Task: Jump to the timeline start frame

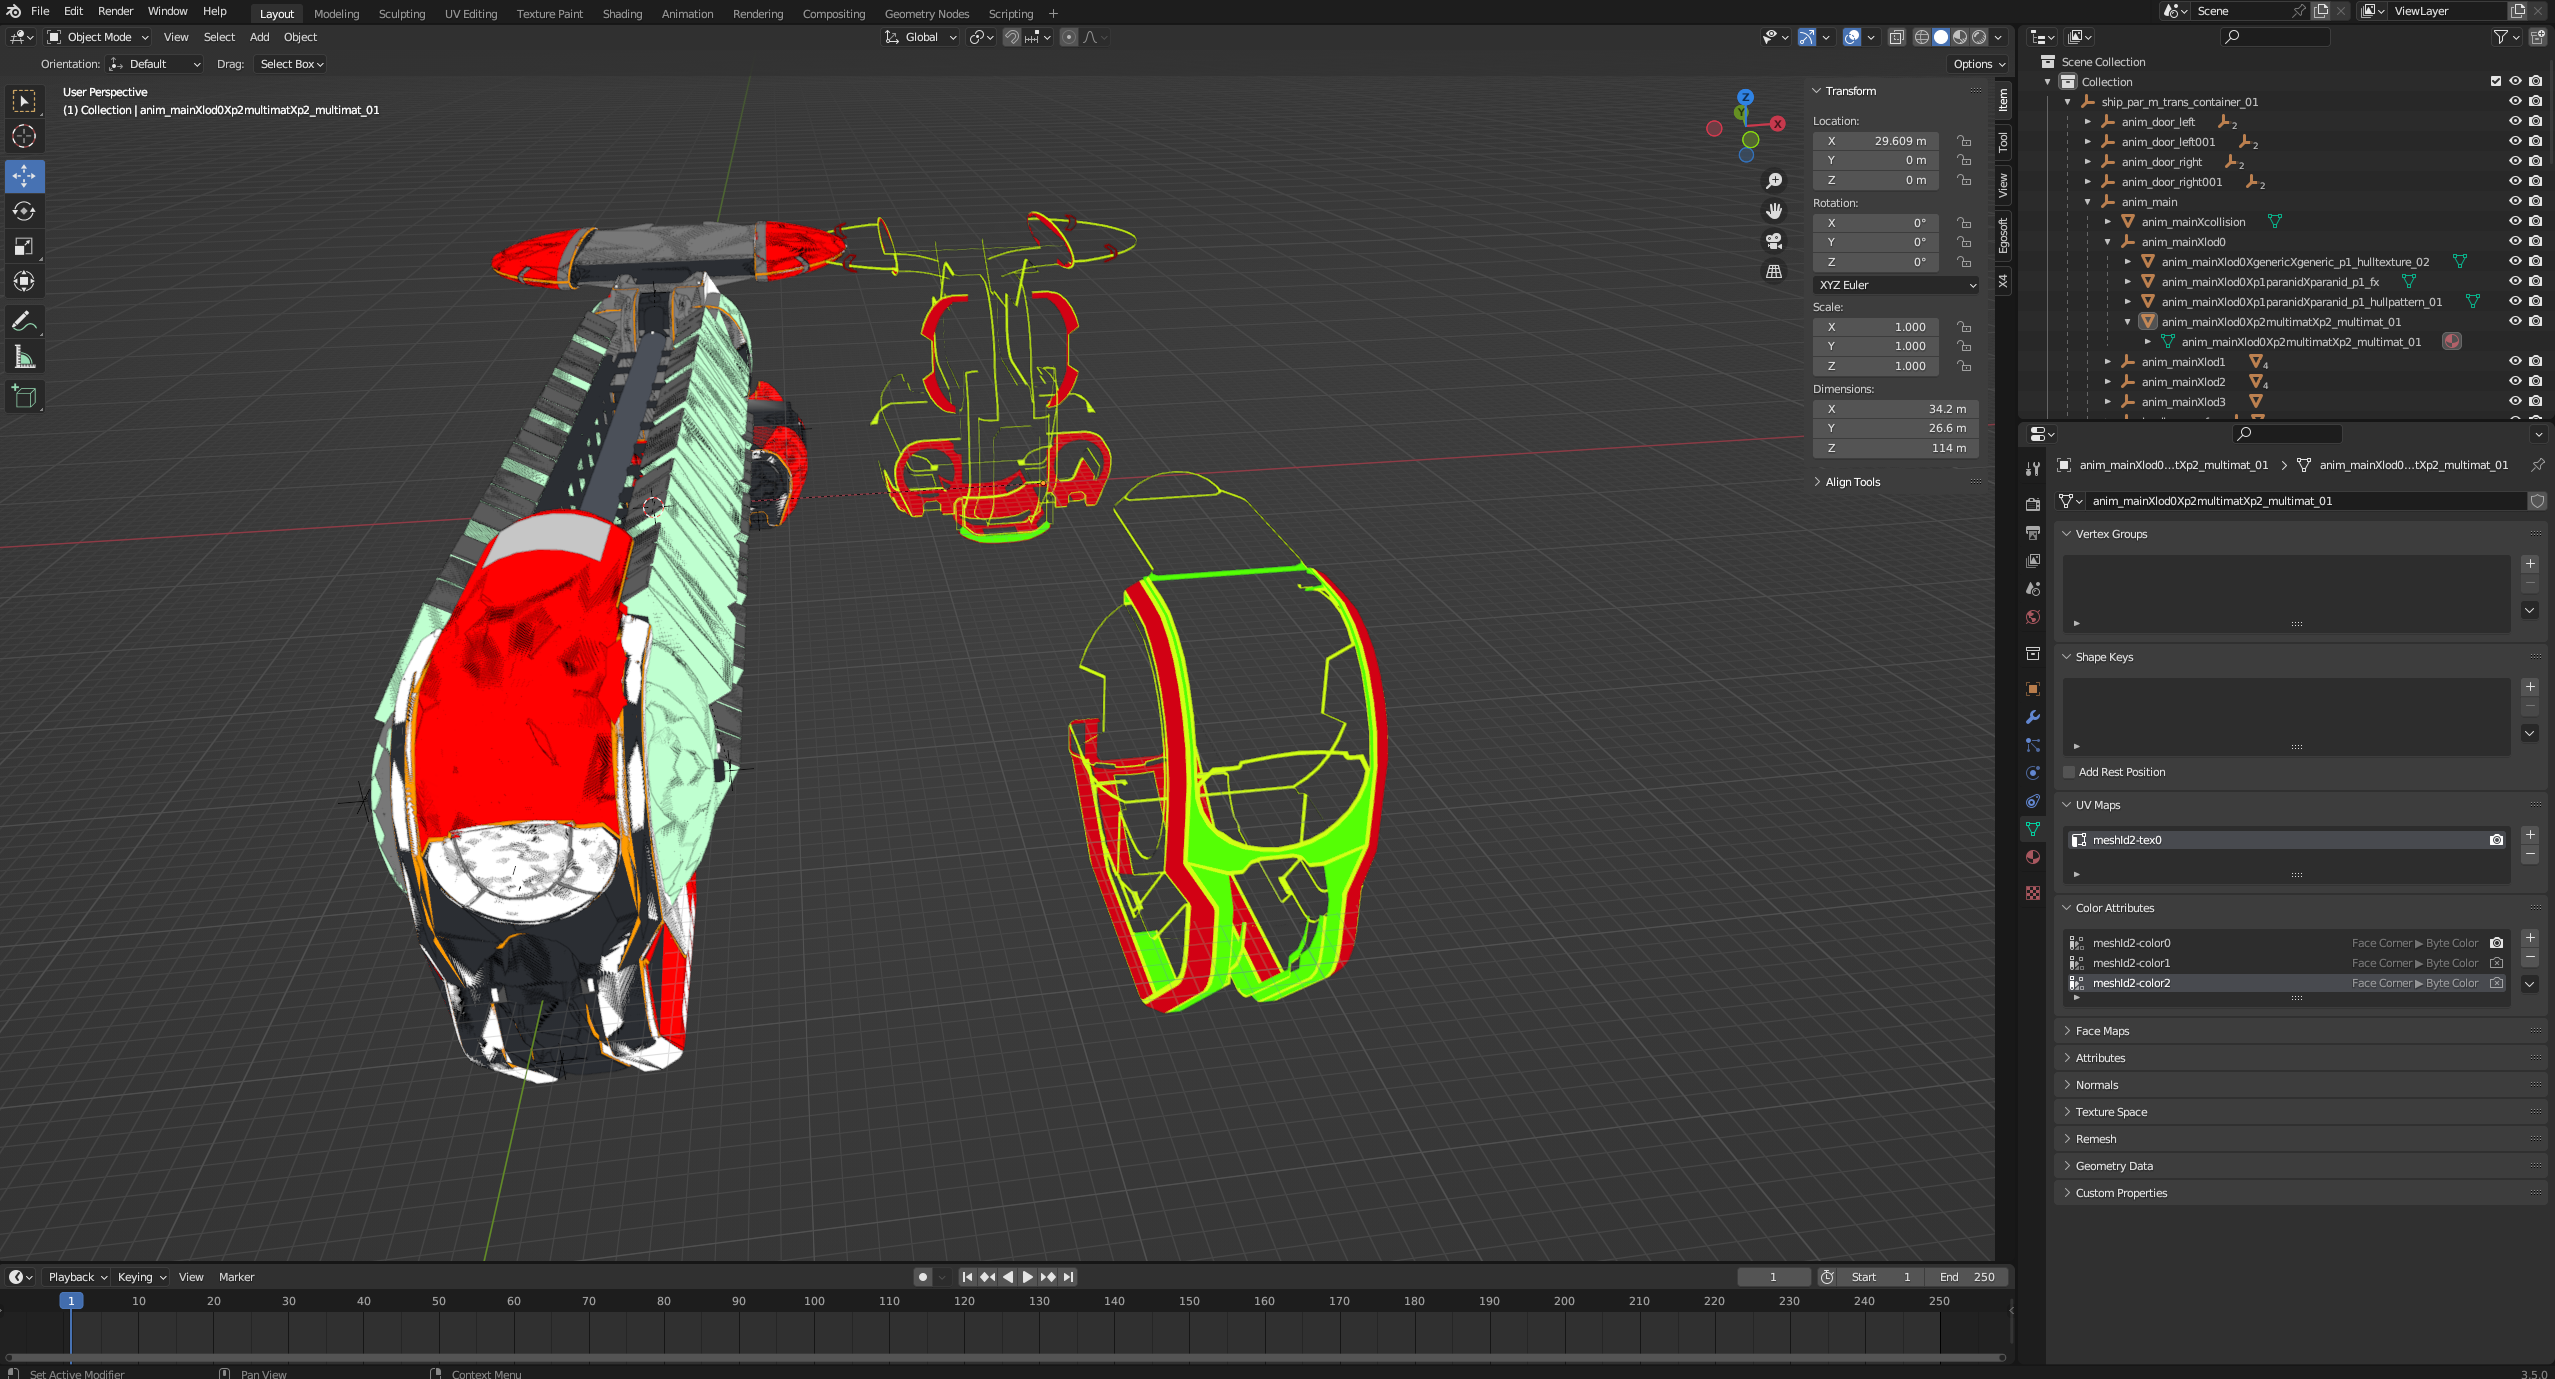Action: [967, 1277]
